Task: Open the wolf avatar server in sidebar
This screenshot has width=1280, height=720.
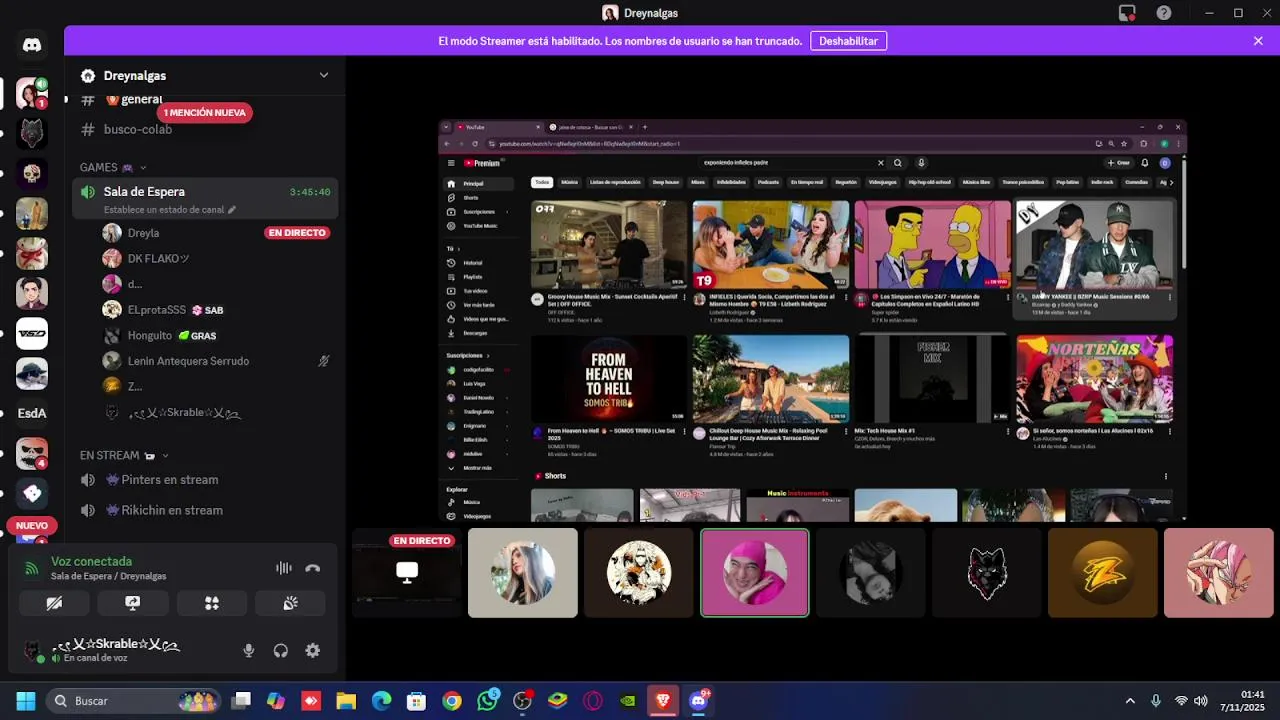Action: coord(32,133)
